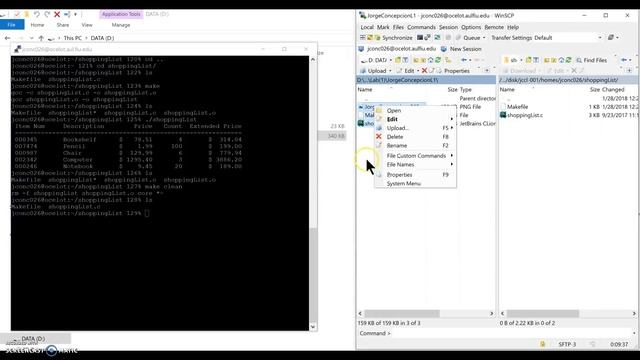Viewport: 640px width, 360px height.
Task: Choose Edit in the context menu
Action: coord(415,119)
